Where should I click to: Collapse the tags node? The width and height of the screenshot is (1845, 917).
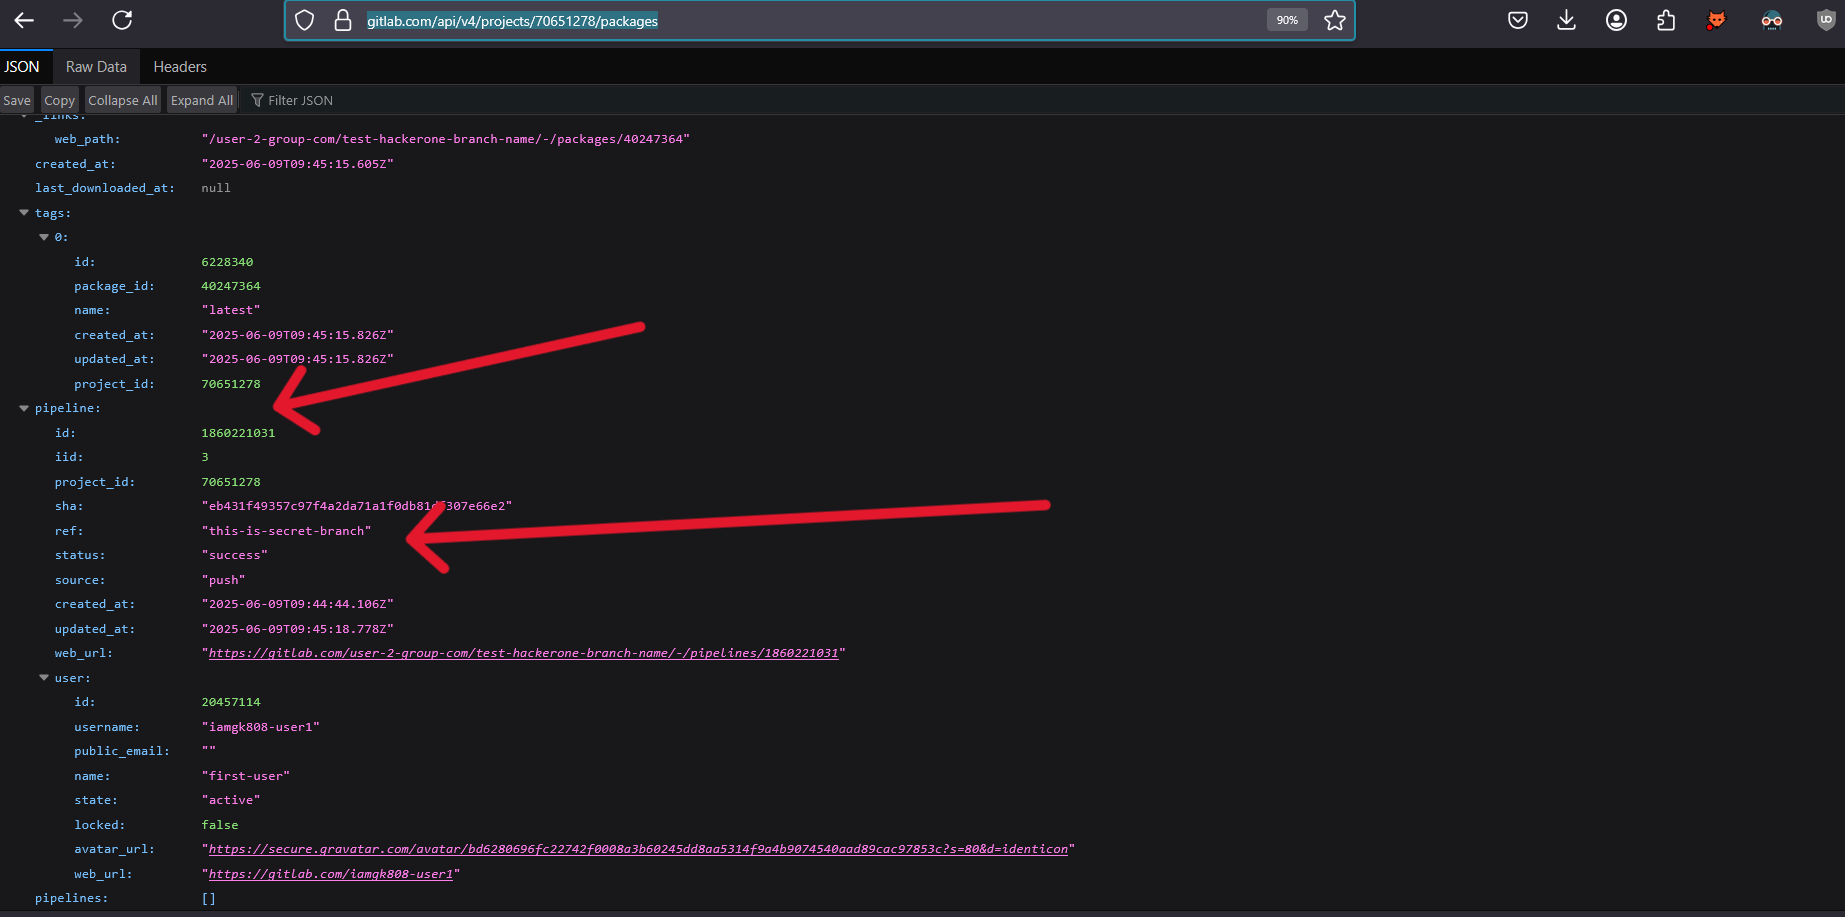pyautogui.click(x=24, y=213)
